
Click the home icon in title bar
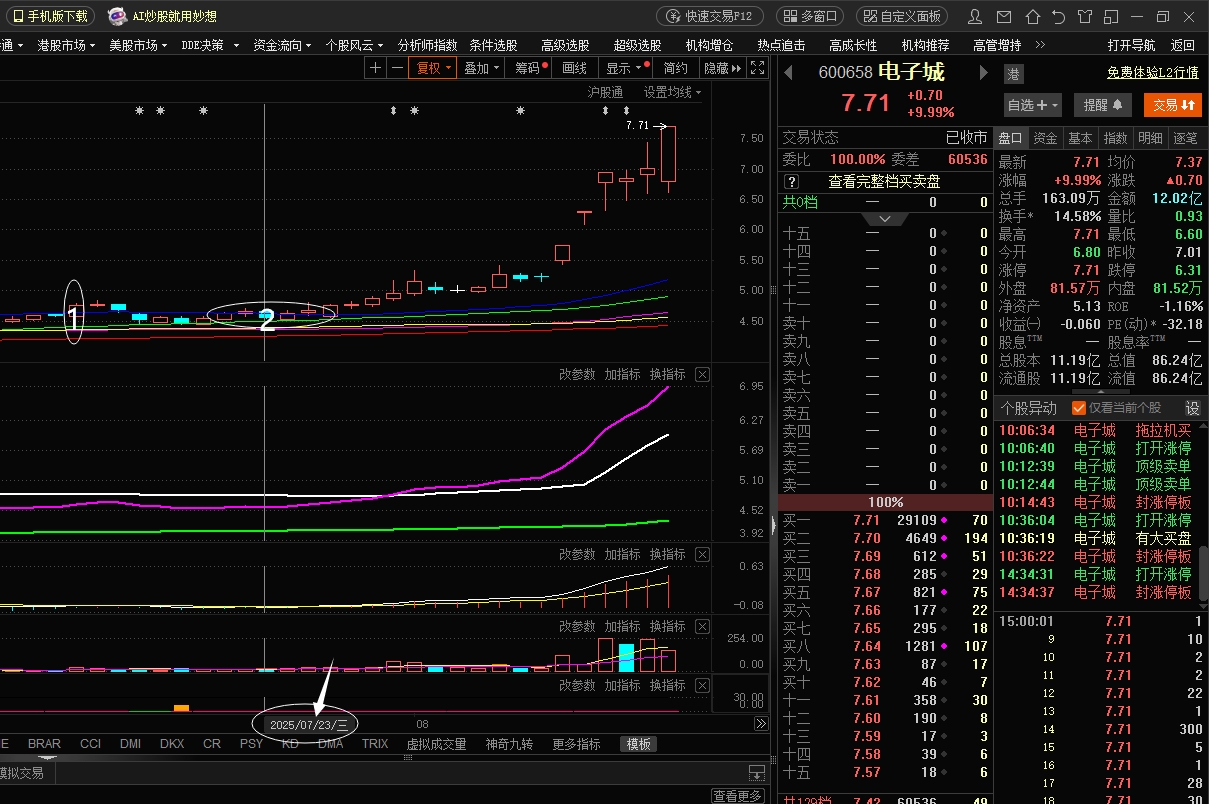point(1034,17)
